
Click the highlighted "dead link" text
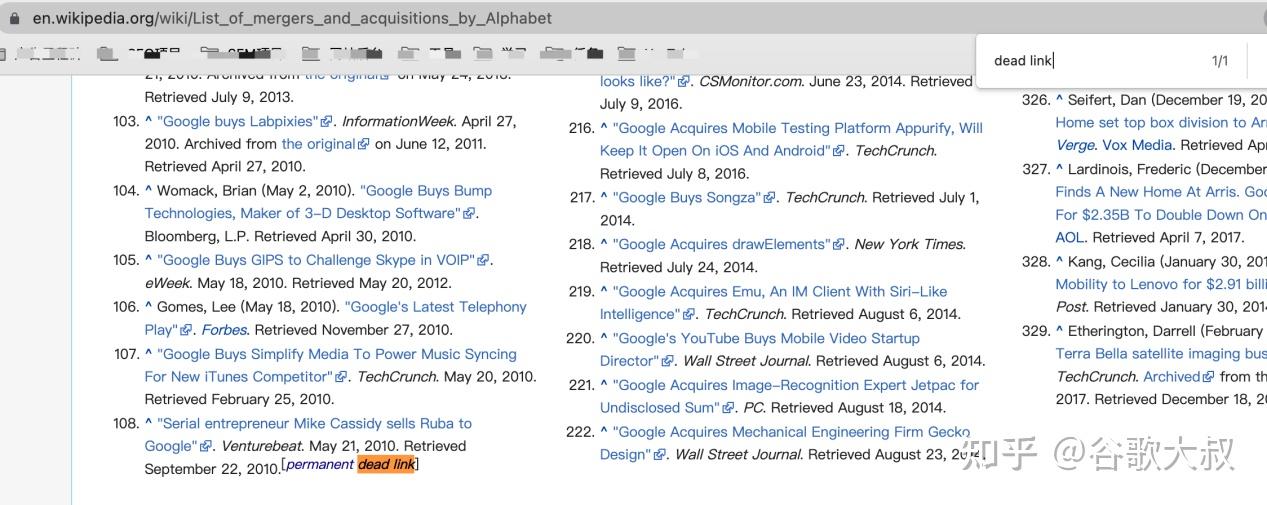tap(386, 464)
